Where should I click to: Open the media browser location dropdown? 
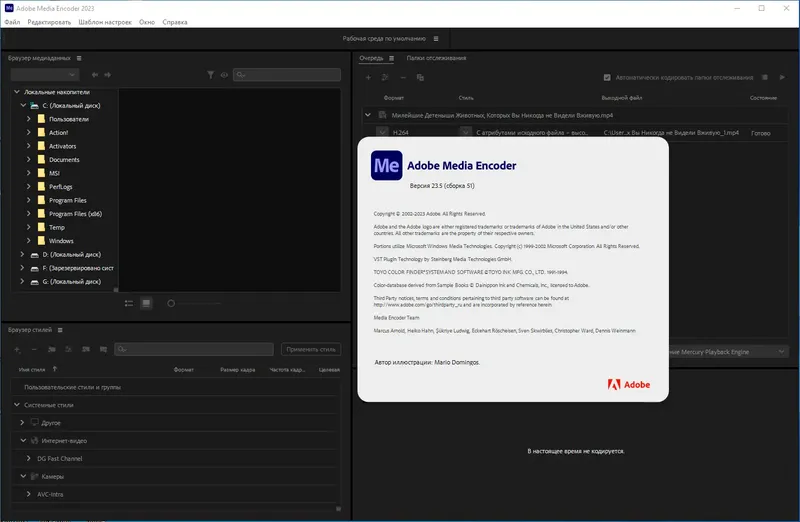[45, 75]
